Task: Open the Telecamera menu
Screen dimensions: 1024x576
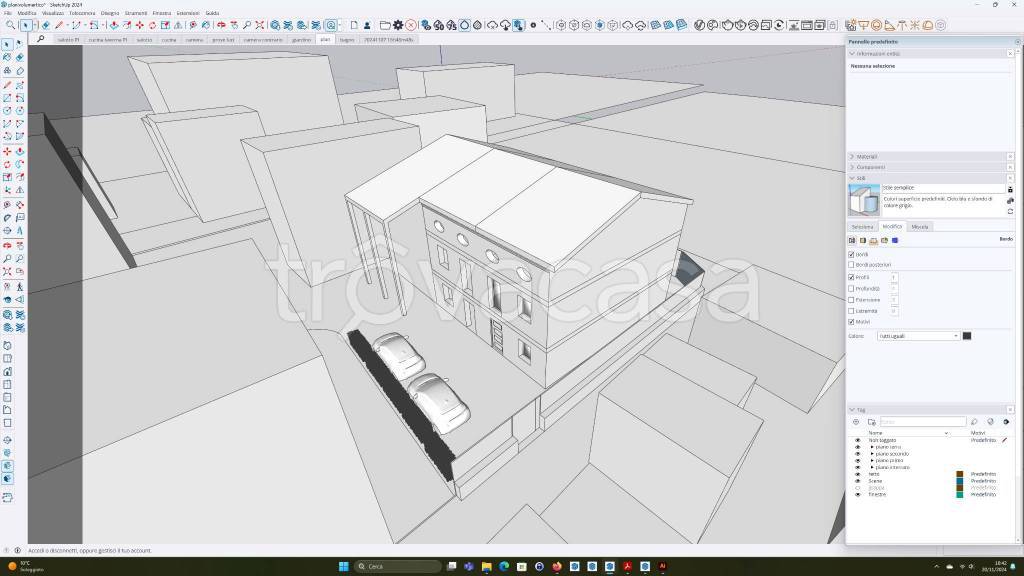Action: point(82,13)
